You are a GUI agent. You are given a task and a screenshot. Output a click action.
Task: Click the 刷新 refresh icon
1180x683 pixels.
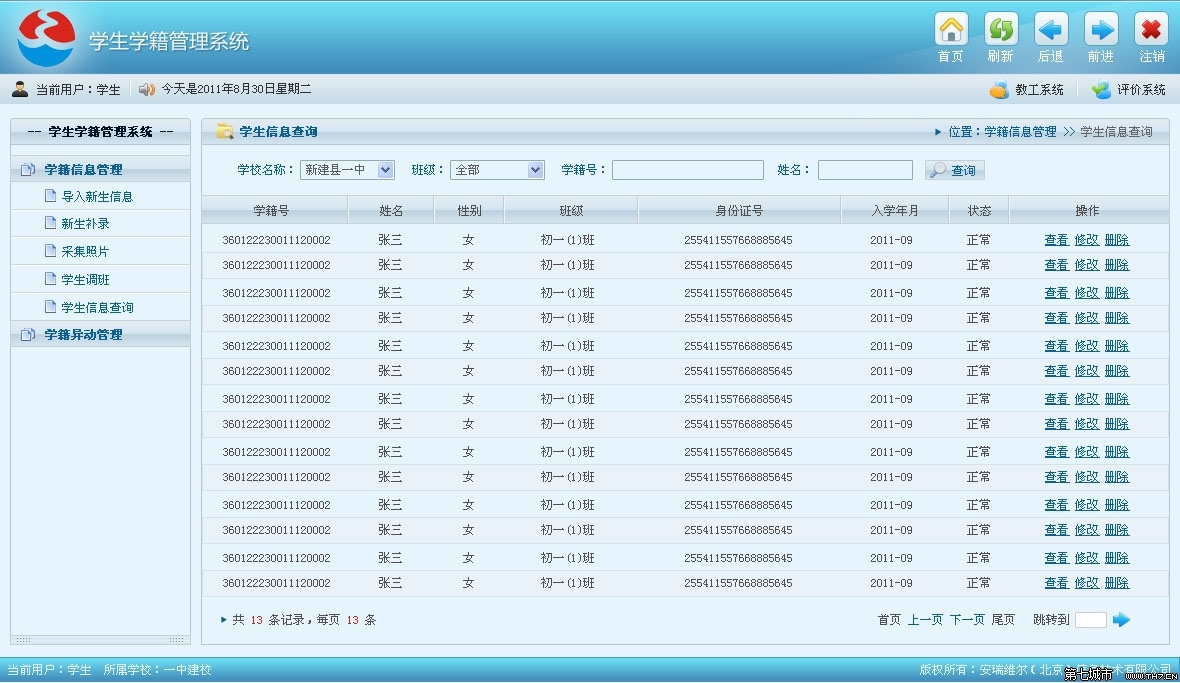click(x=1000, y=28)
